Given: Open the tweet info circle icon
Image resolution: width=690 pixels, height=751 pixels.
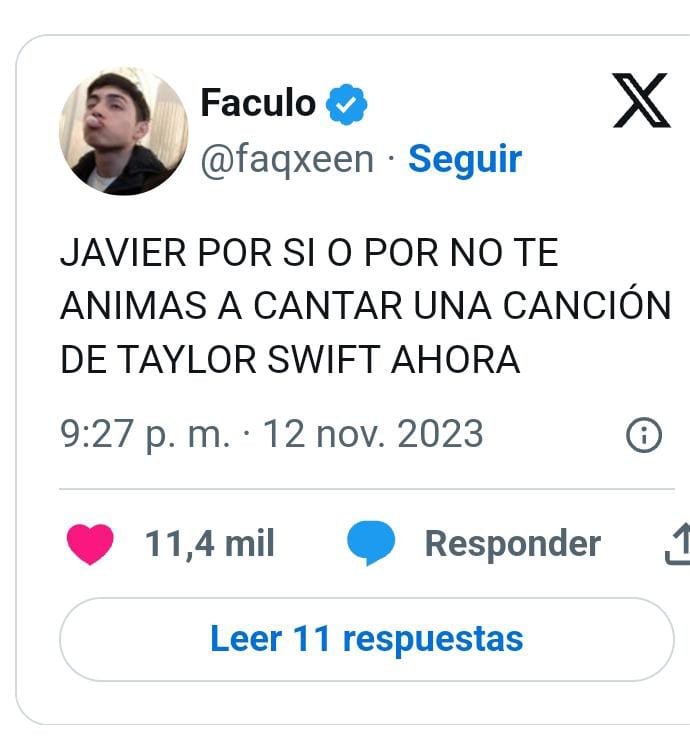Looking at the screenshot, I should click(644, 435).
